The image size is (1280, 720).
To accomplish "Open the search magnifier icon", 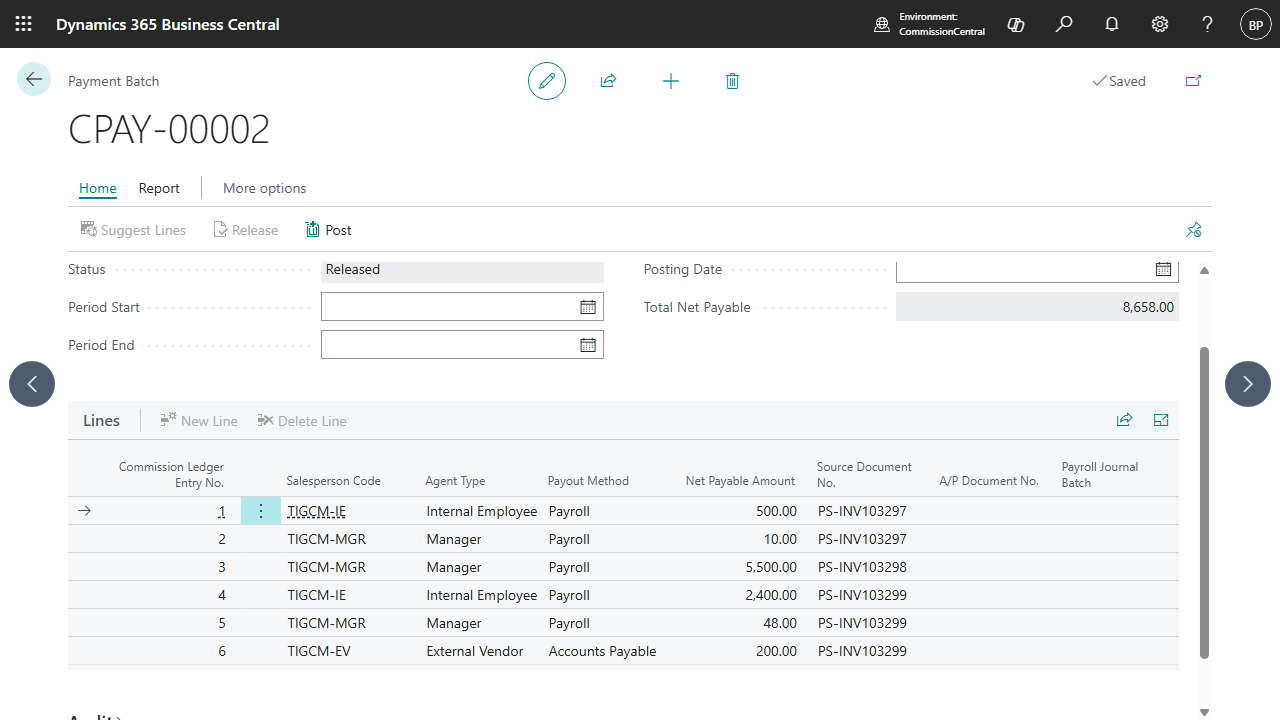I will click(x=1064, y=24).
